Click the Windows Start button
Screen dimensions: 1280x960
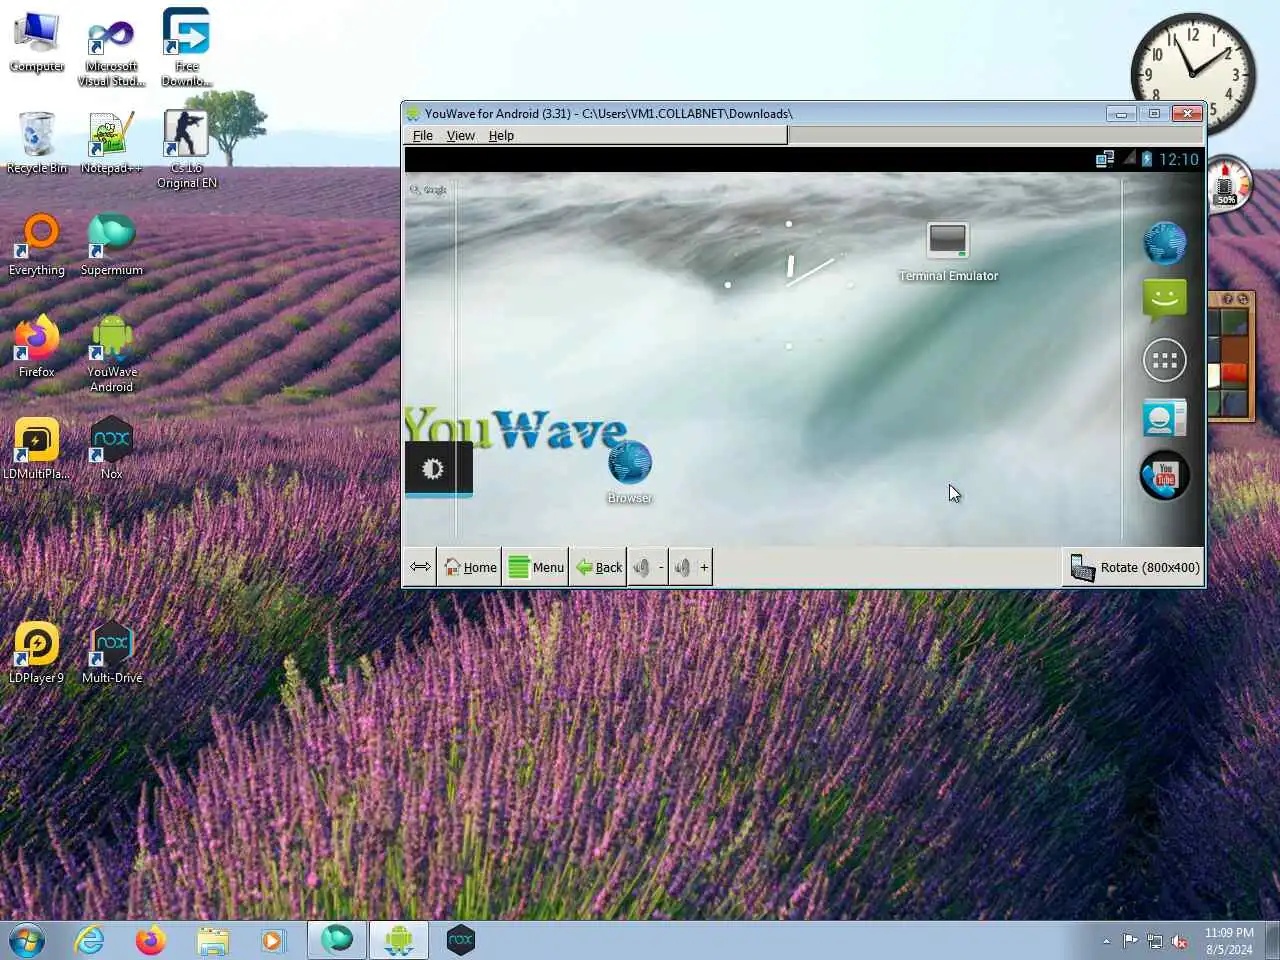pyautogui.click(x=27, y=940)
